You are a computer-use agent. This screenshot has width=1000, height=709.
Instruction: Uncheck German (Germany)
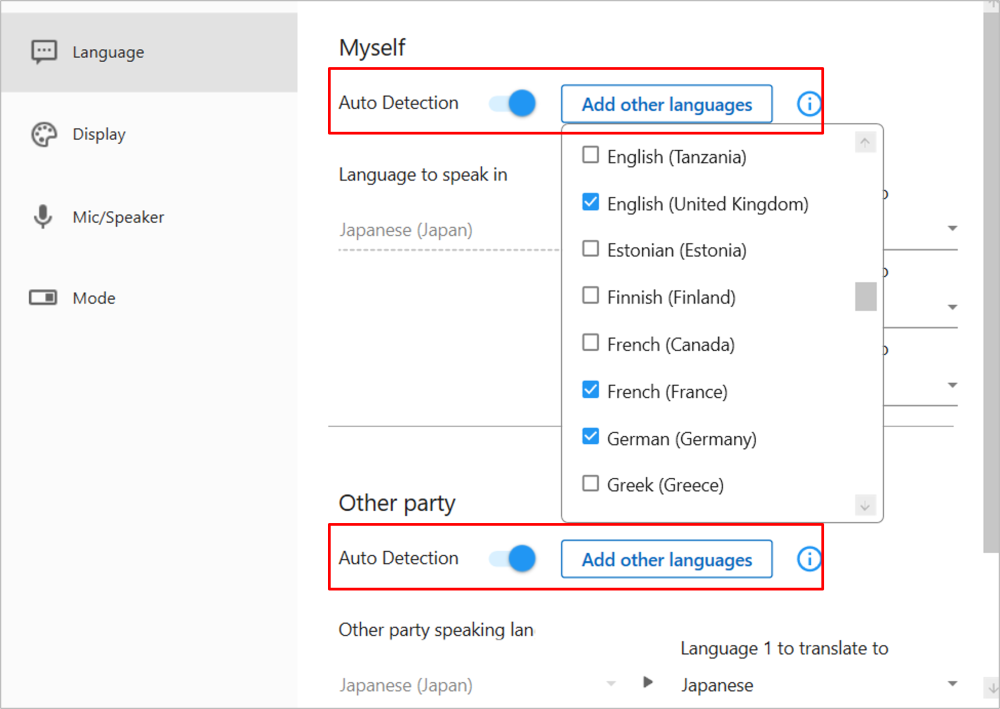point(591,437)
